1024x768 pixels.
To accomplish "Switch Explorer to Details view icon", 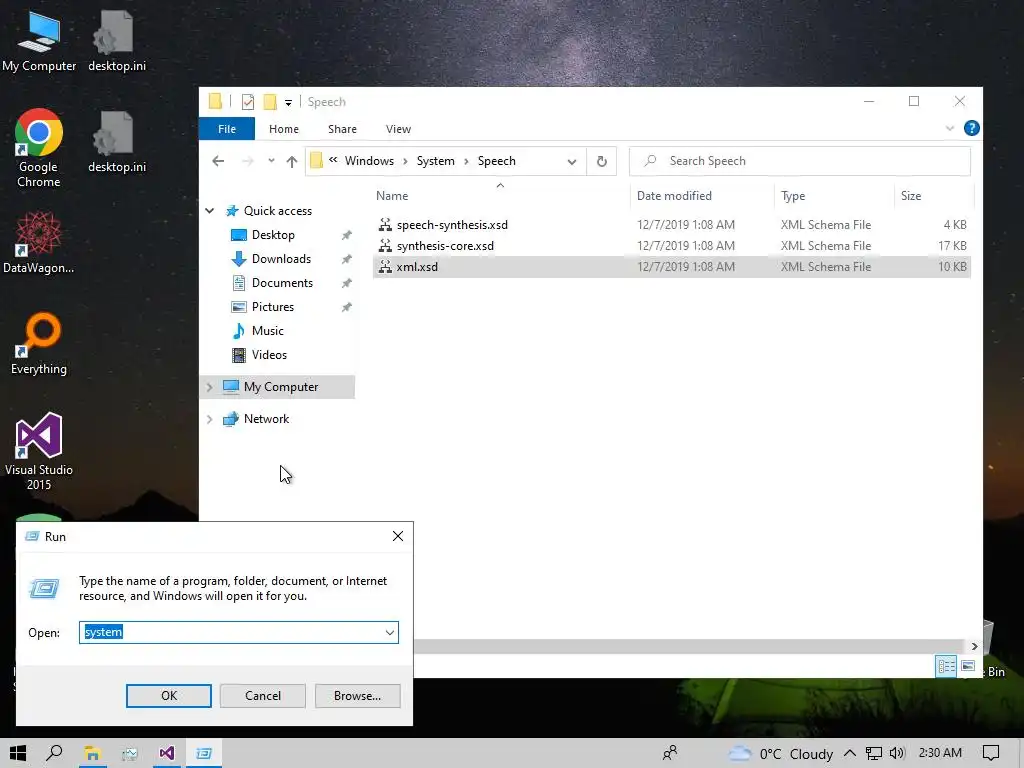I will point(946,666).
